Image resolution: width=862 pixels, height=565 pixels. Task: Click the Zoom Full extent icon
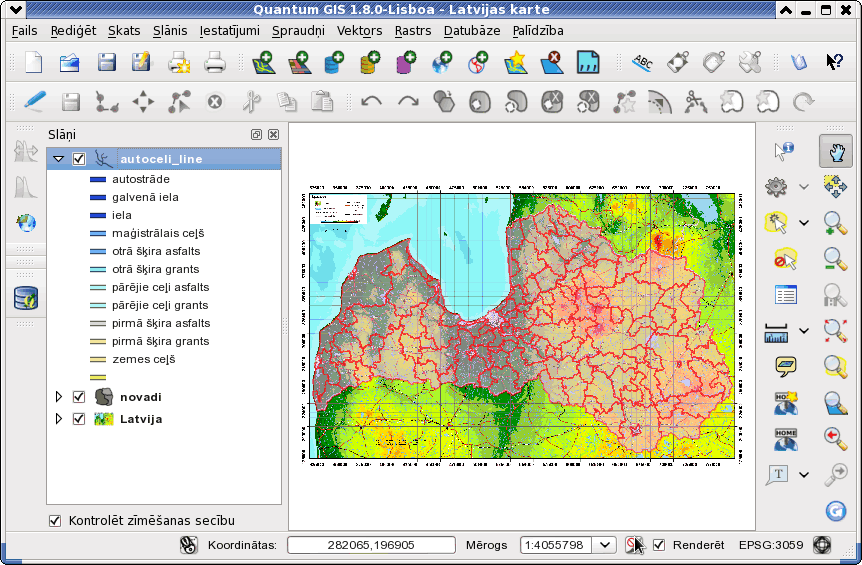tap(835, 331)
